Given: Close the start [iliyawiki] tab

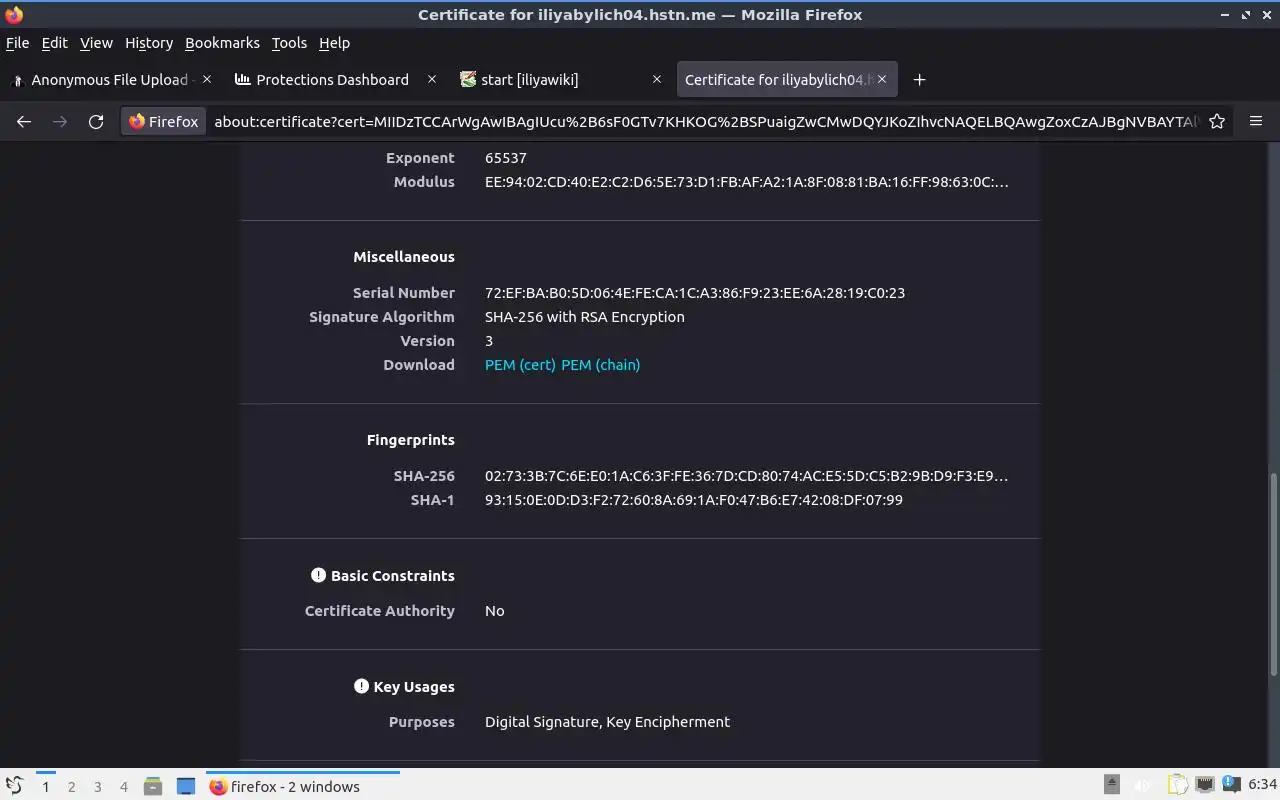Looking at the screenshot, I should coord(657,79).
